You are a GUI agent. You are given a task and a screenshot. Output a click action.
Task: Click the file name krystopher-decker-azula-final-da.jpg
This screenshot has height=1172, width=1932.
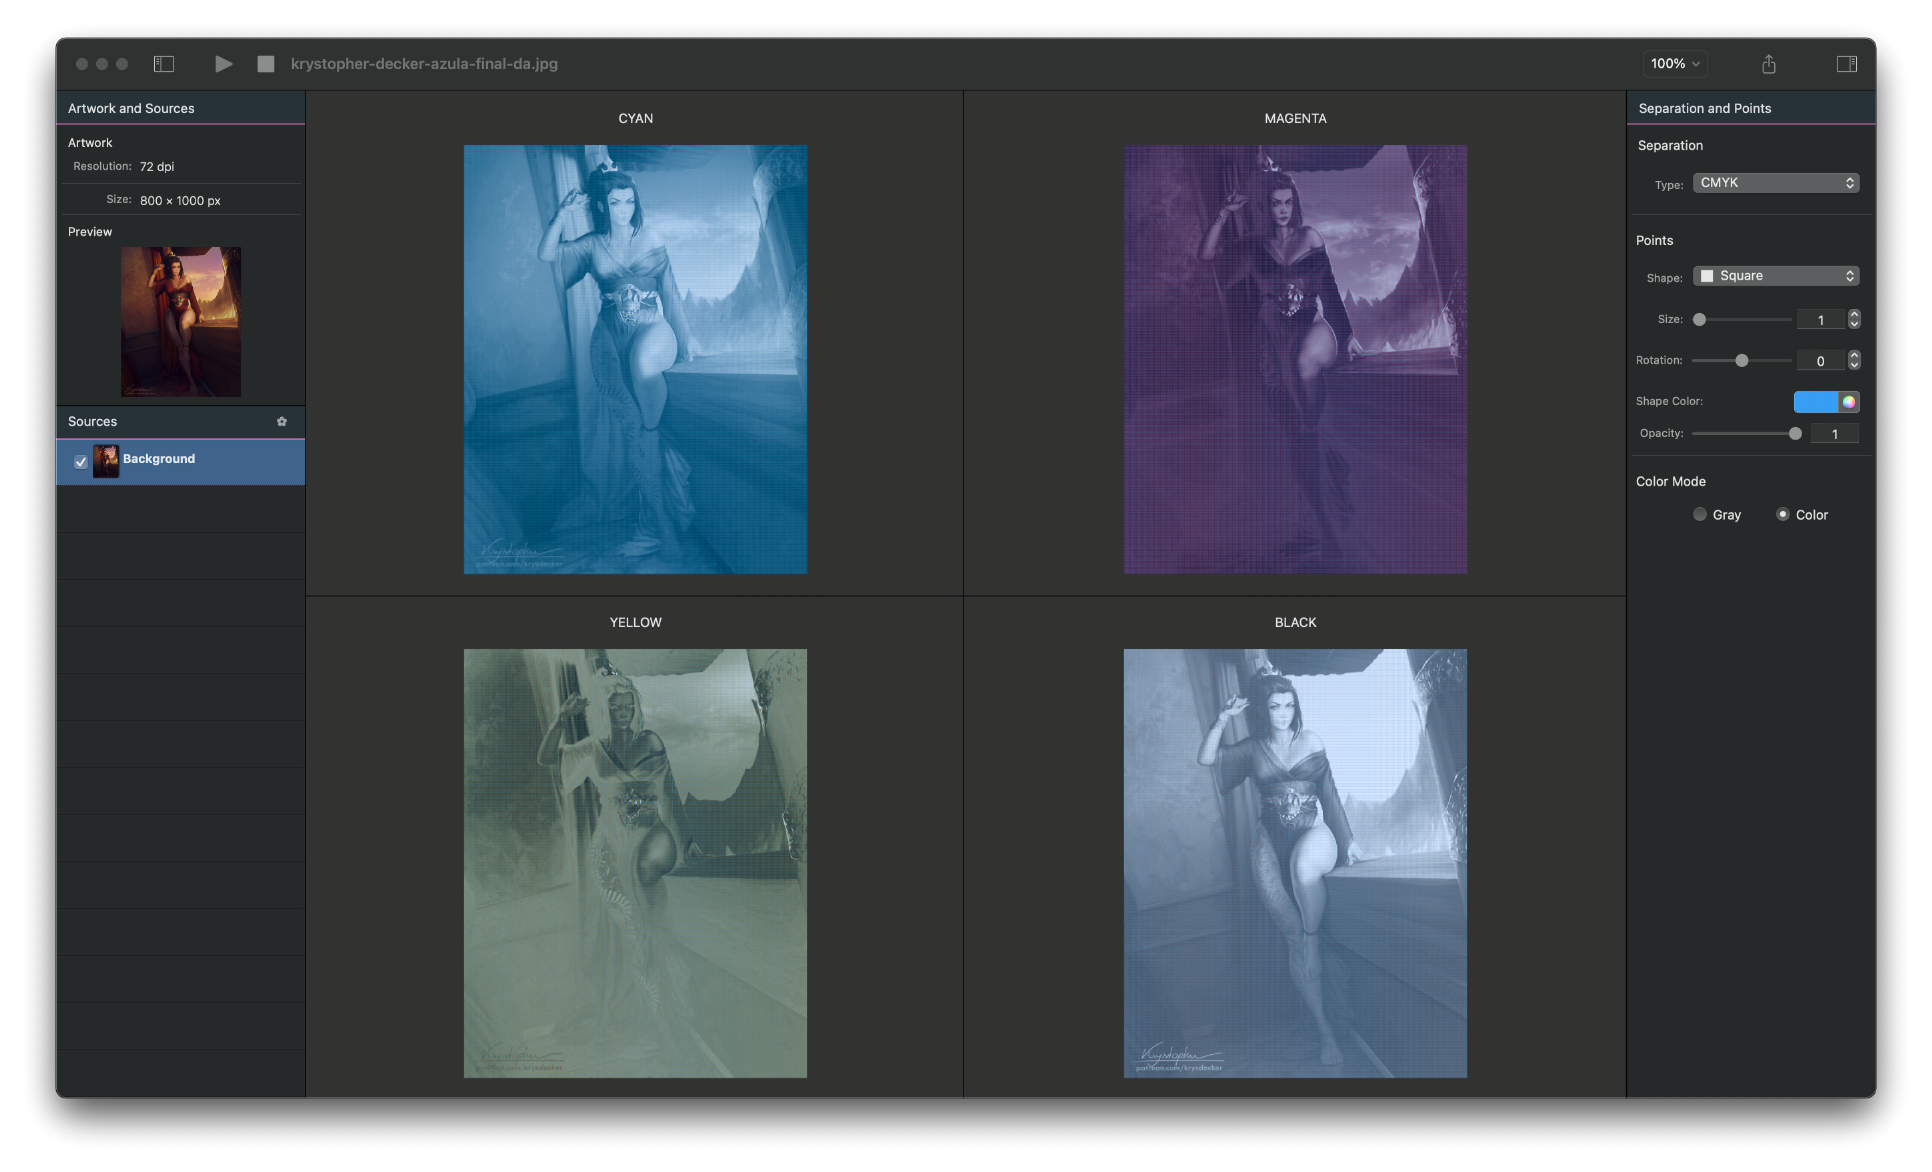click(424, 64)
